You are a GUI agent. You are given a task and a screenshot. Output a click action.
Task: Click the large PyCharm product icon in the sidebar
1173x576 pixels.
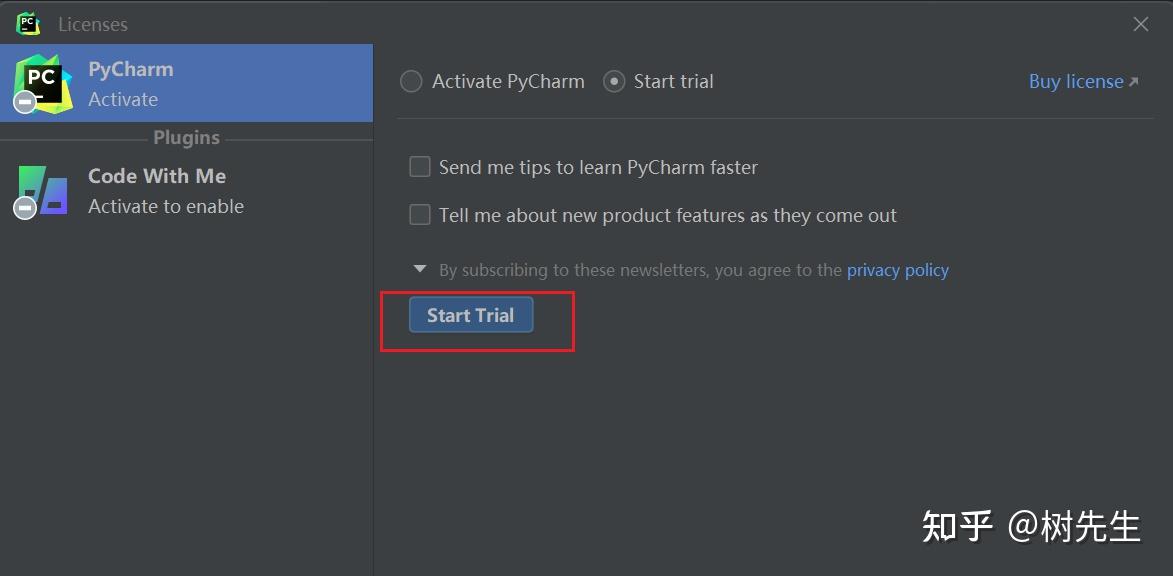(44, 82)
